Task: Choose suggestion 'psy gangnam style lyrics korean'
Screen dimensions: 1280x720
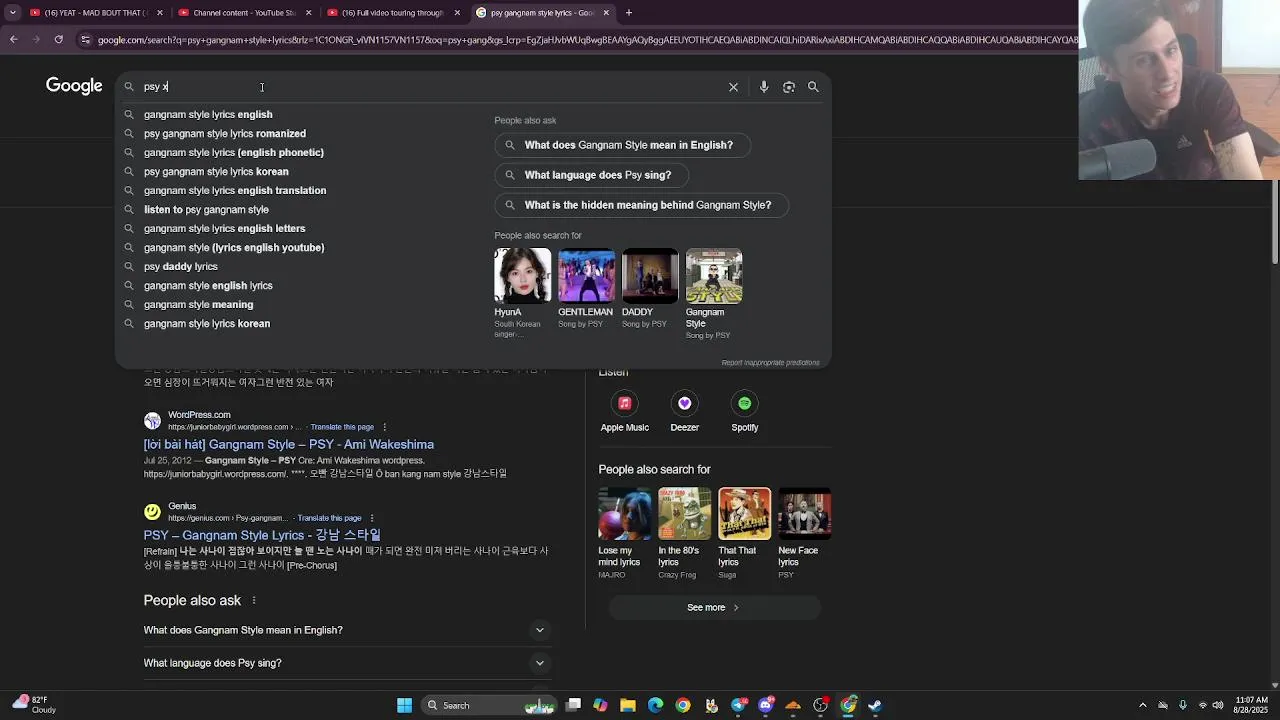Action: [216, 171]
